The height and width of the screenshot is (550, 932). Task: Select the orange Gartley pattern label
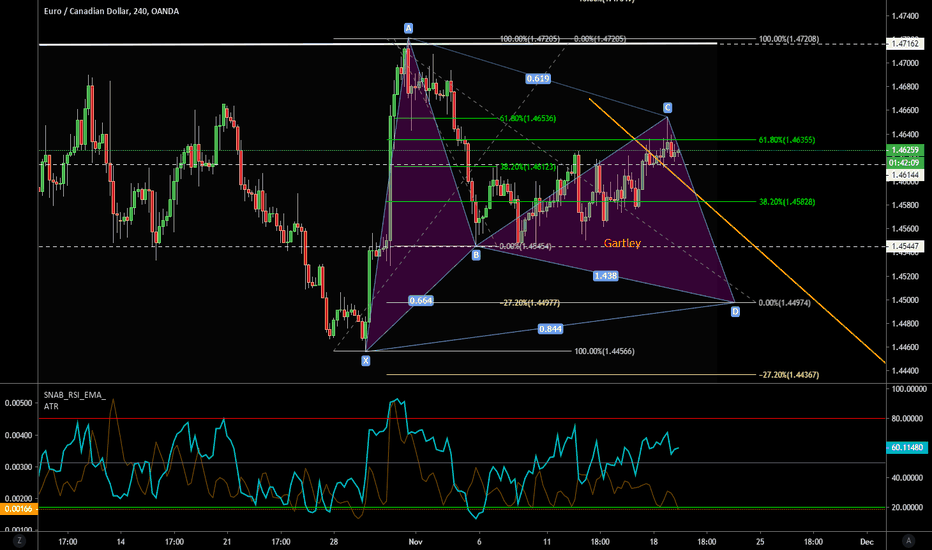[x=622, y=243]
